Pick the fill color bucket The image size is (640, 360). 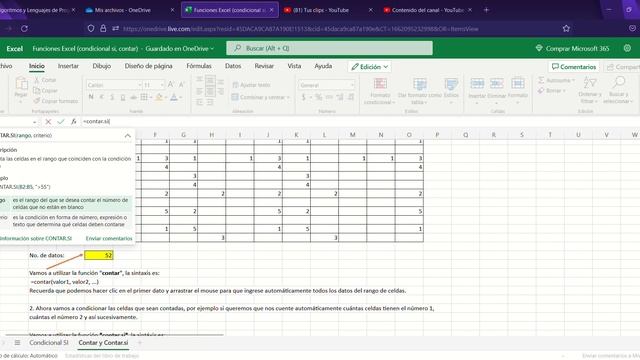click(160, 97)
